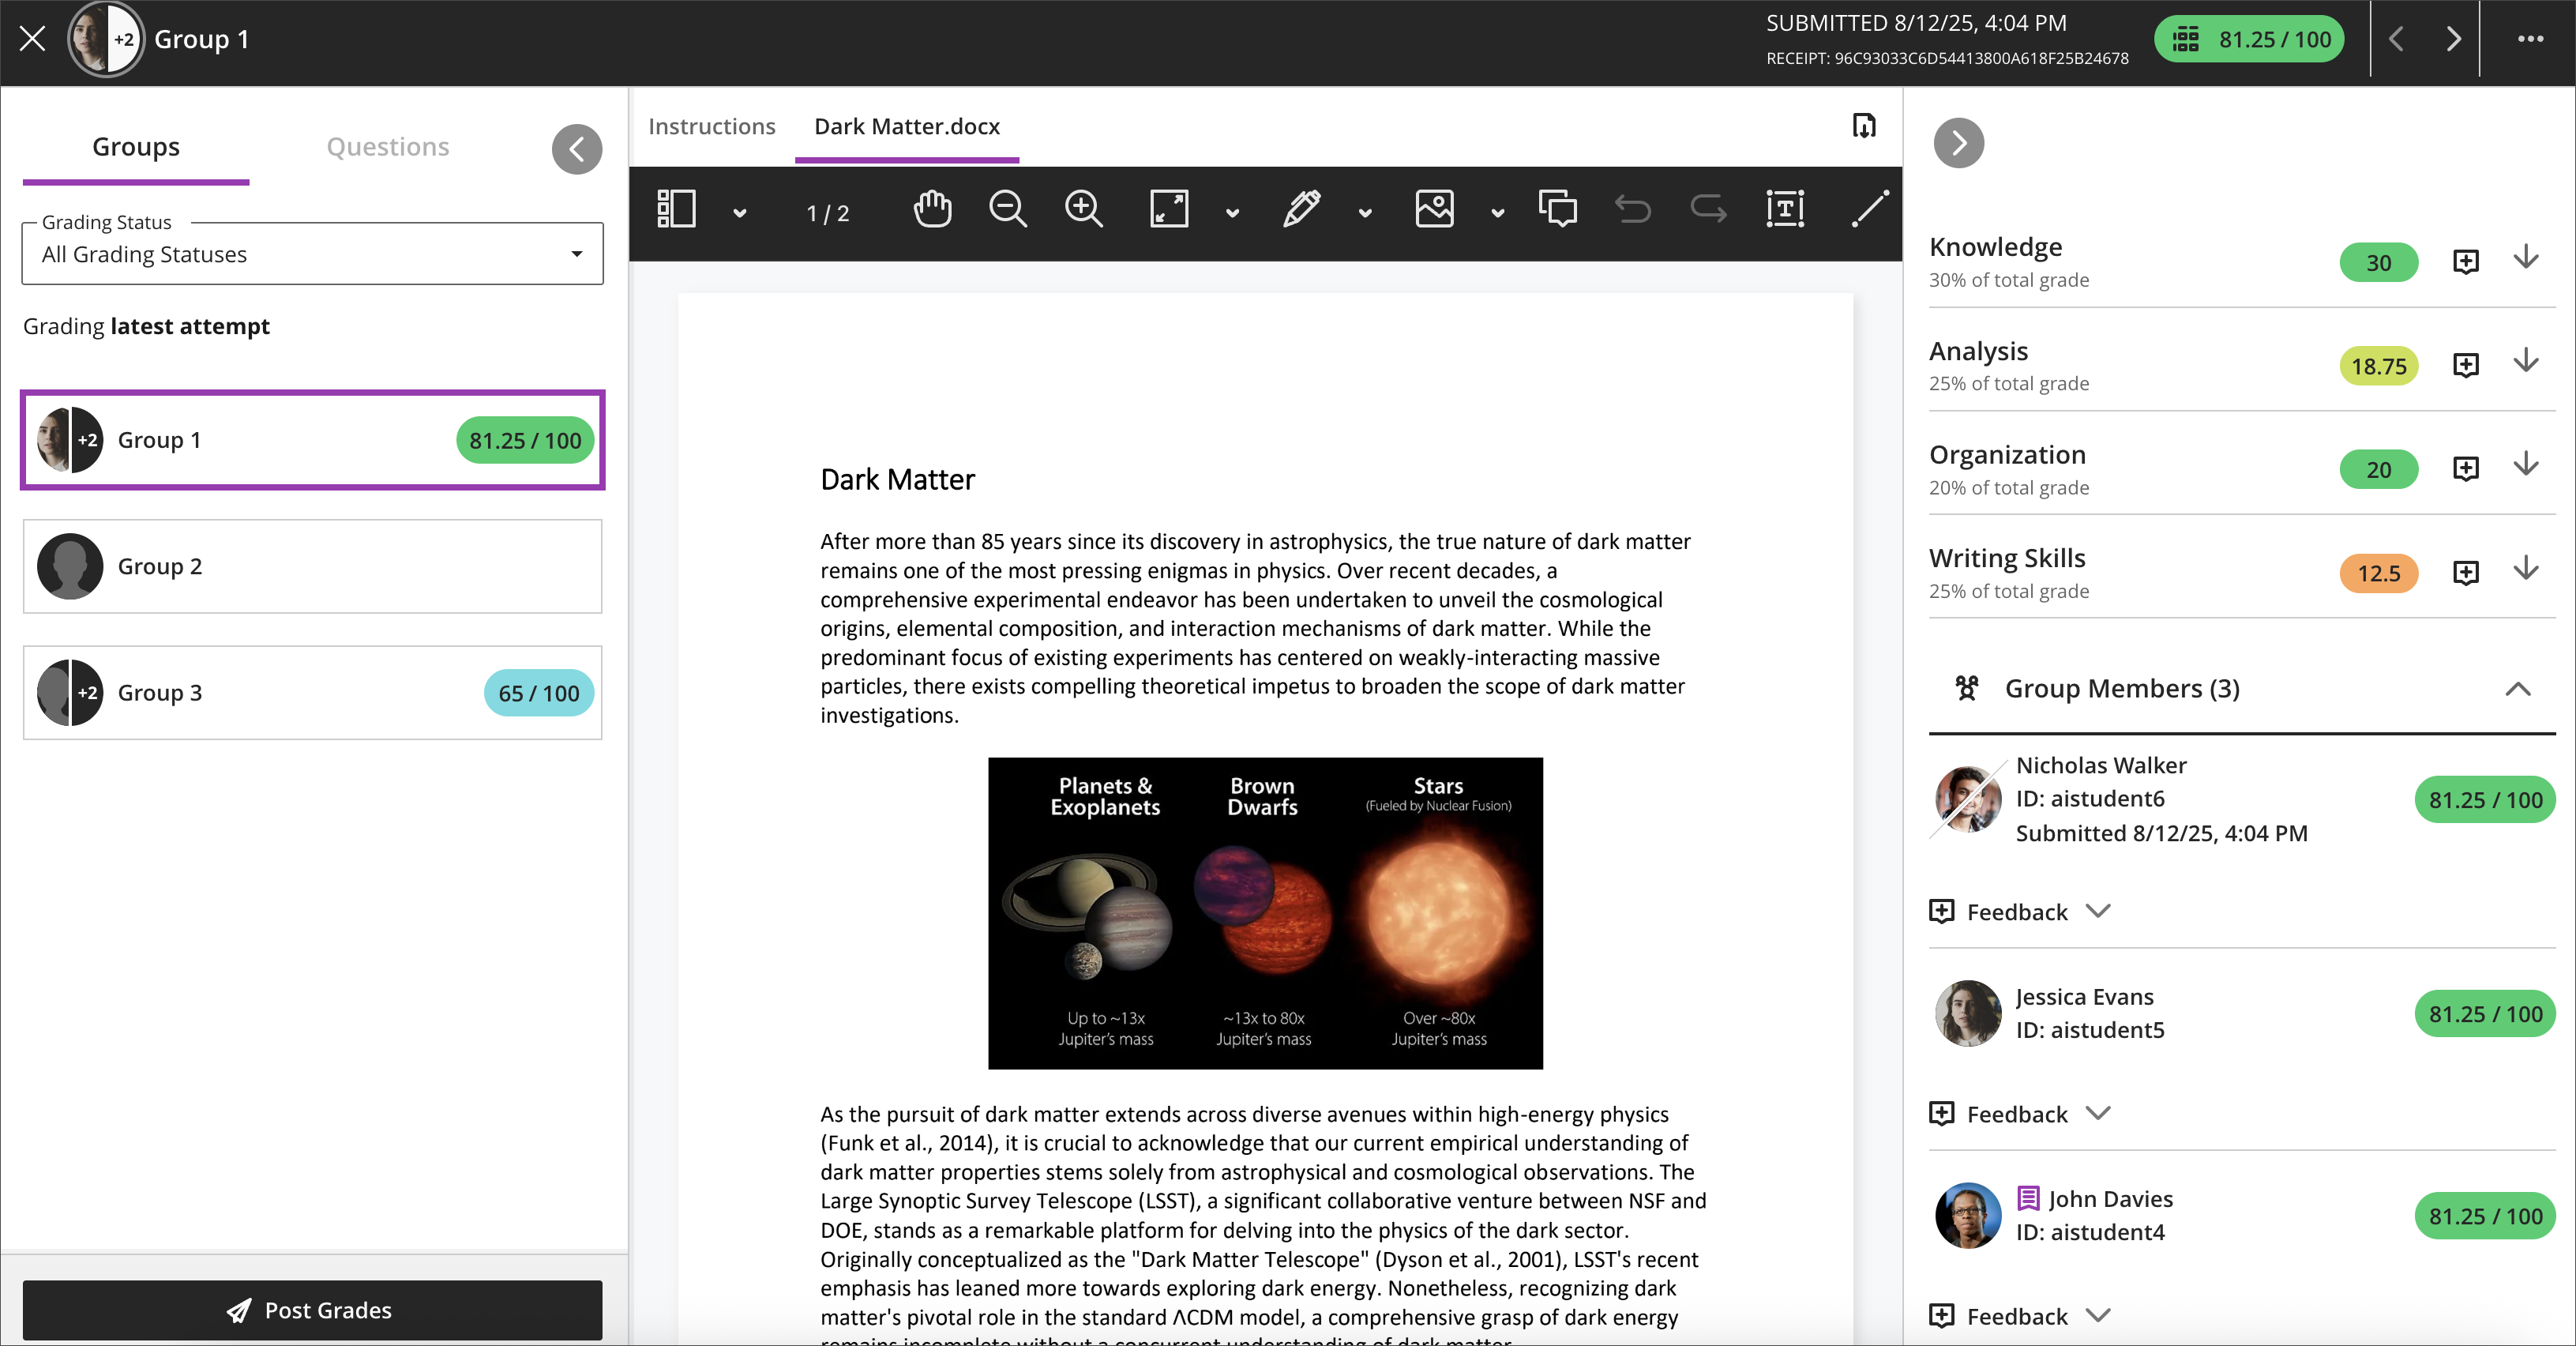
Task: Collapse the right rubric panel
Action: coord(1958,144)
